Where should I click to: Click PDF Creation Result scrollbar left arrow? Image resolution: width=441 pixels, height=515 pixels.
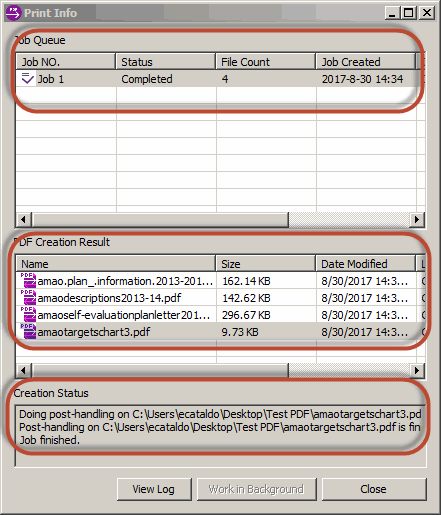[x=24, y=370]
